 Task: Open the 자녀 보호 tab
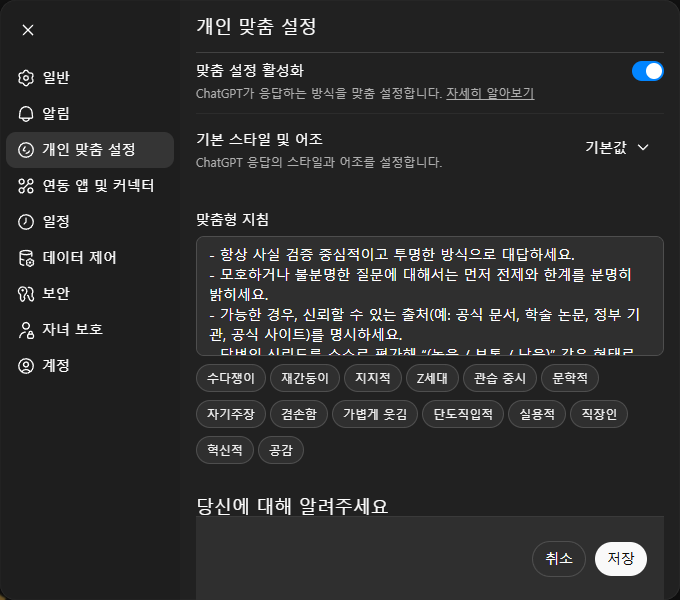[90, 330]
